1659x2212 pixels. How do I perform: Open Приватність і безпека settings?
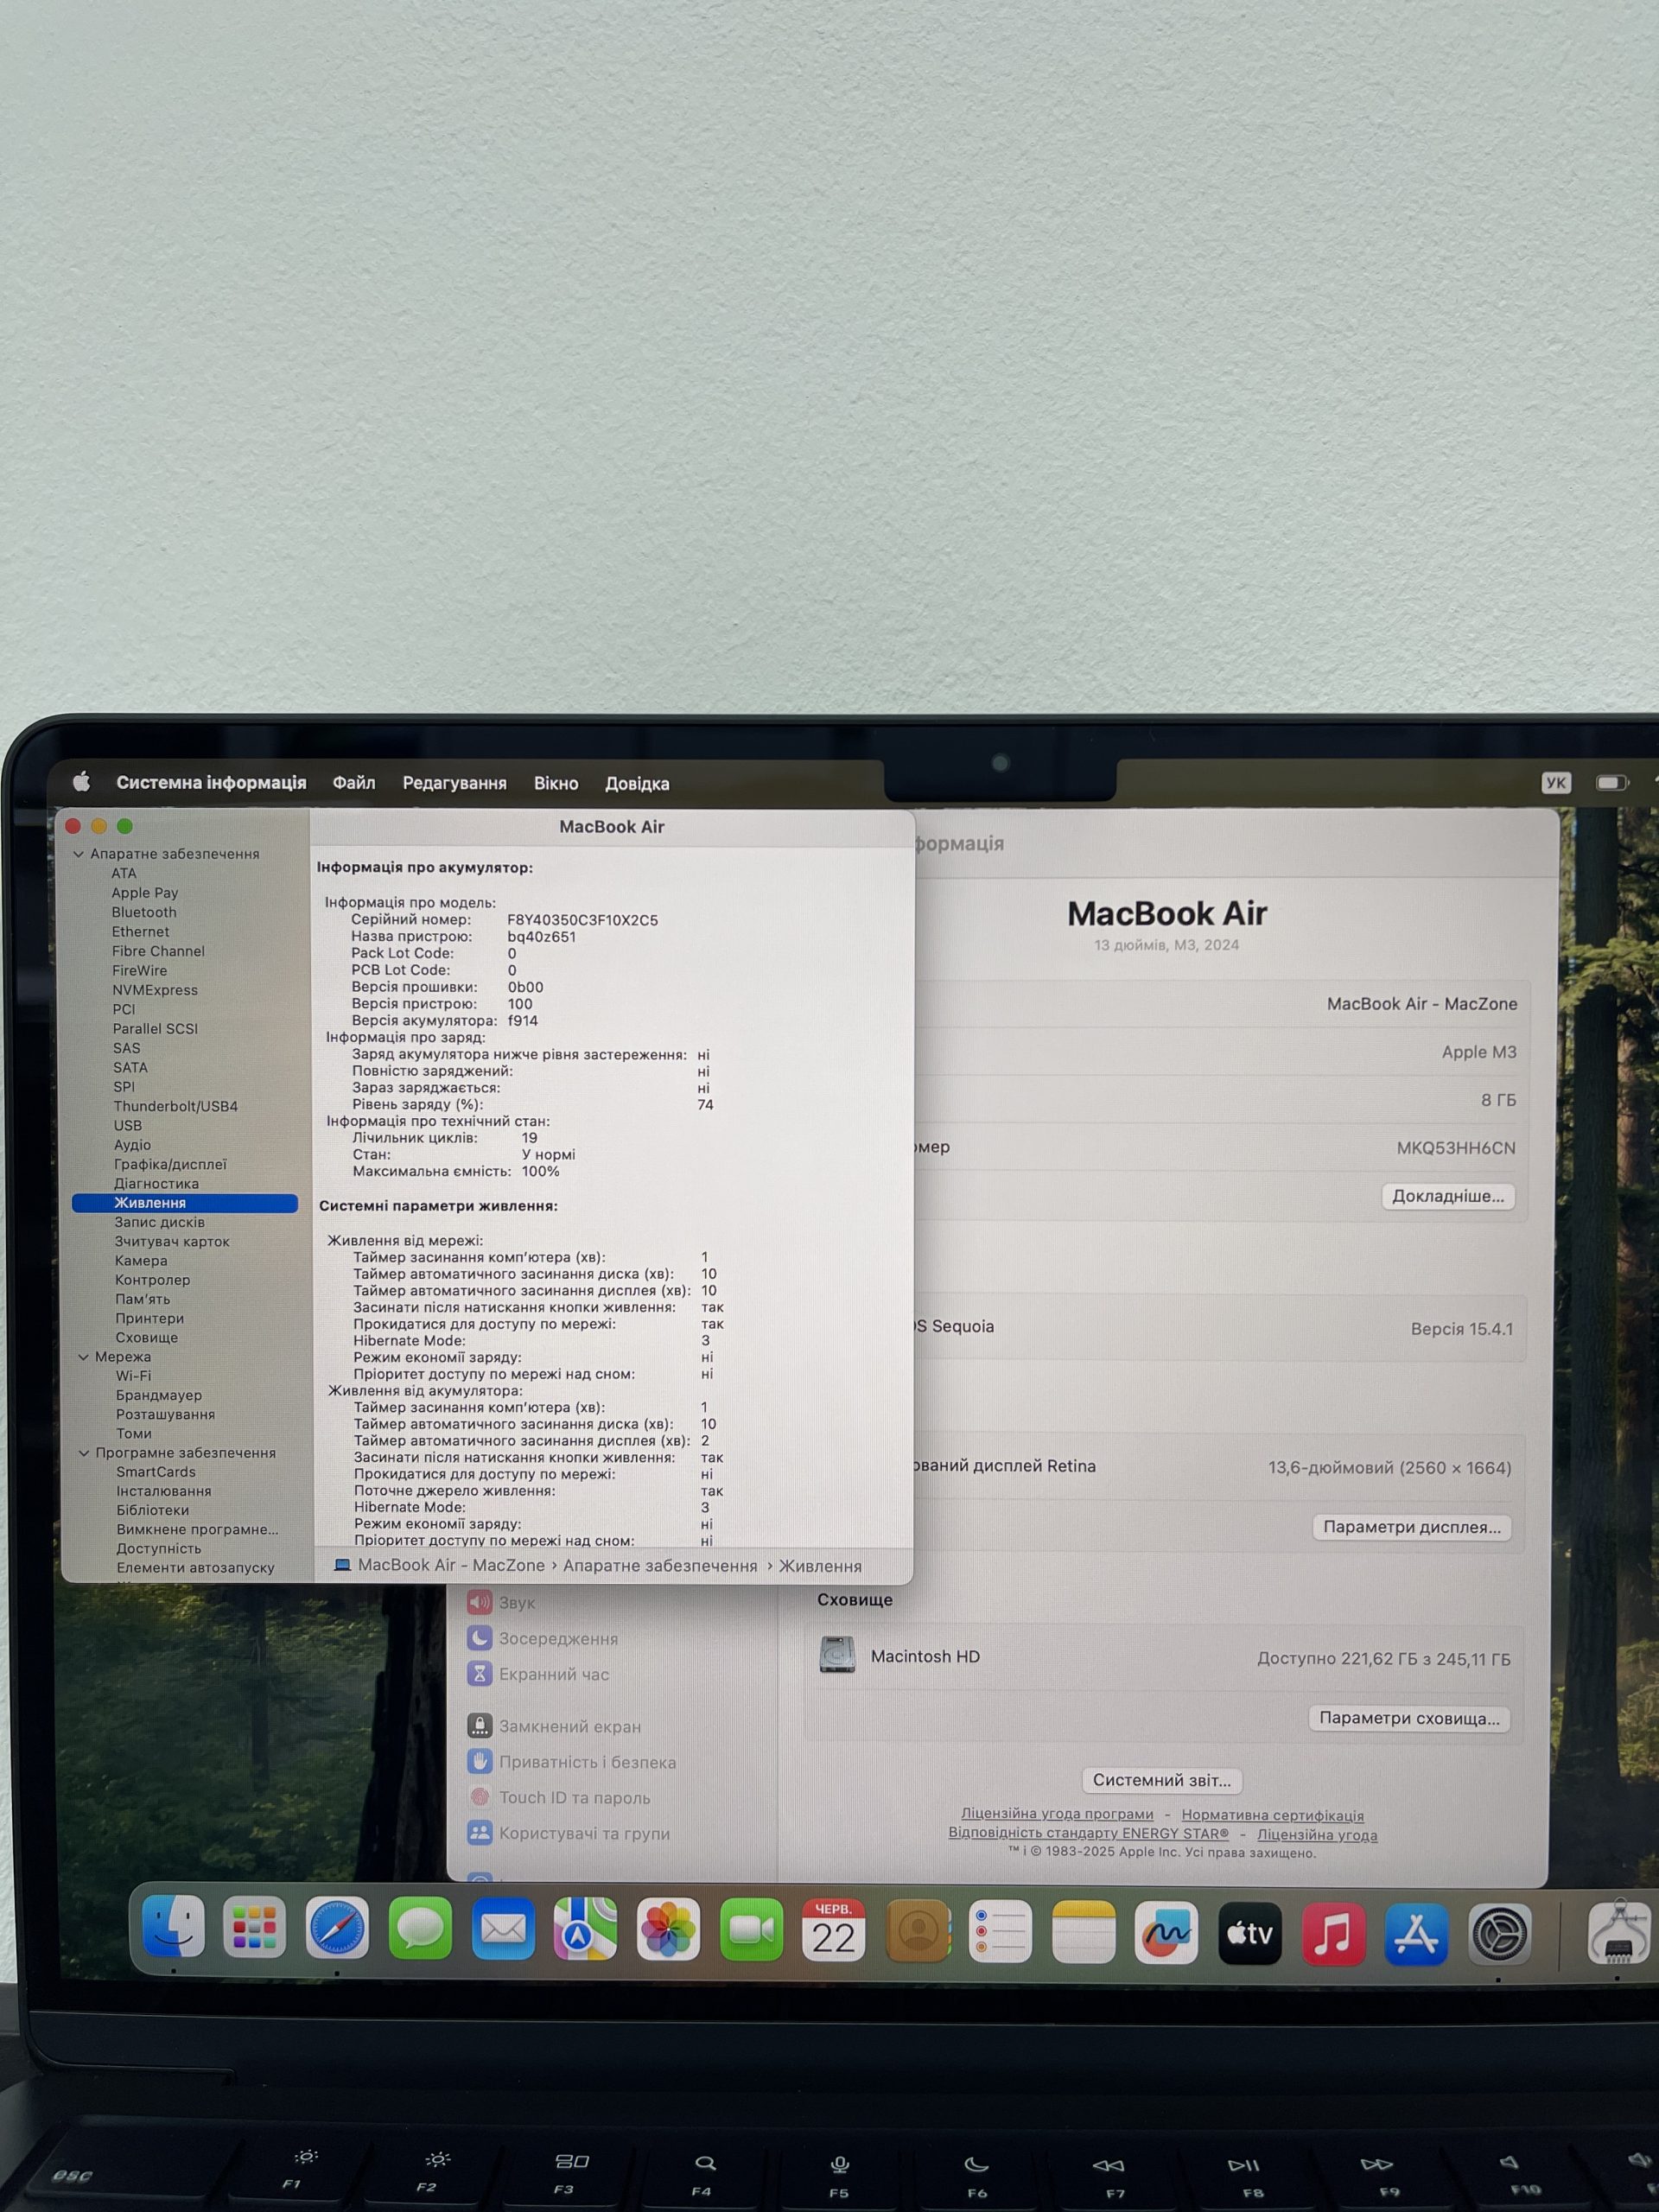tap(571, 1762)
